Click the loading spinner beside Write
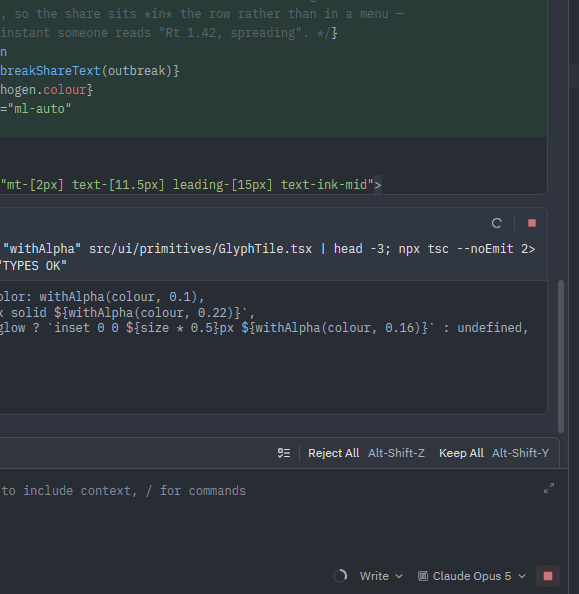 (340, 576)
